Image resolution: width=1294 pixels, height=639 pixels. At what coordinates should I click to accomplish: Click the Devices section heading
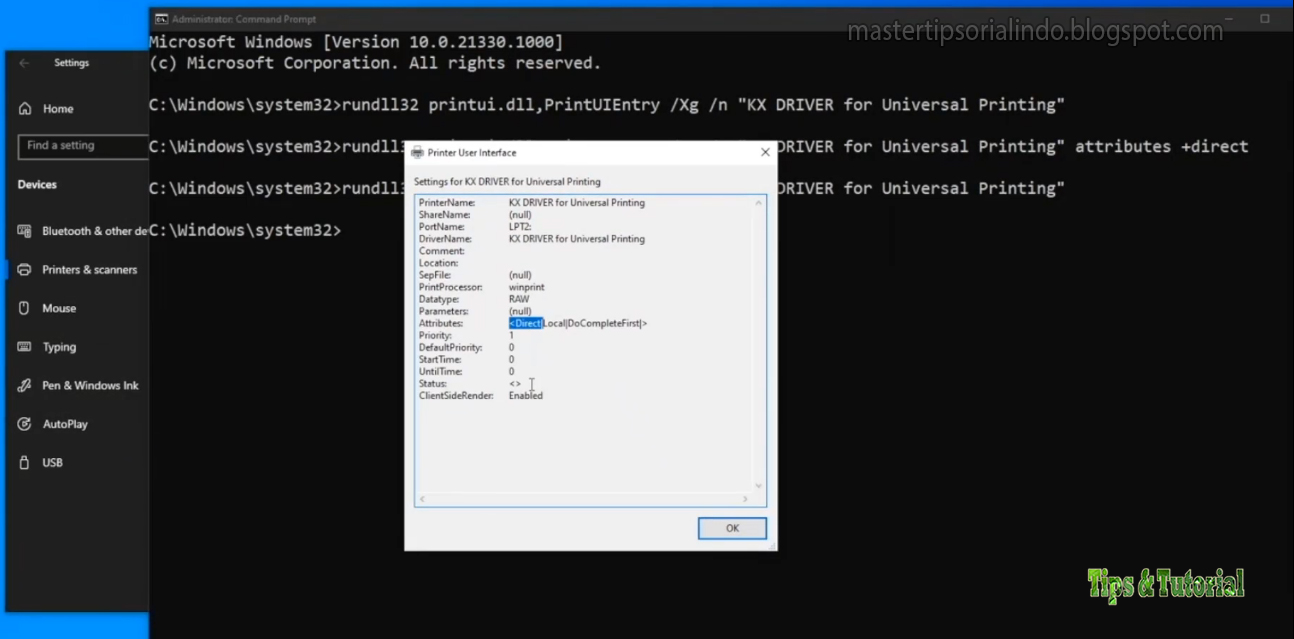(36, 184)
